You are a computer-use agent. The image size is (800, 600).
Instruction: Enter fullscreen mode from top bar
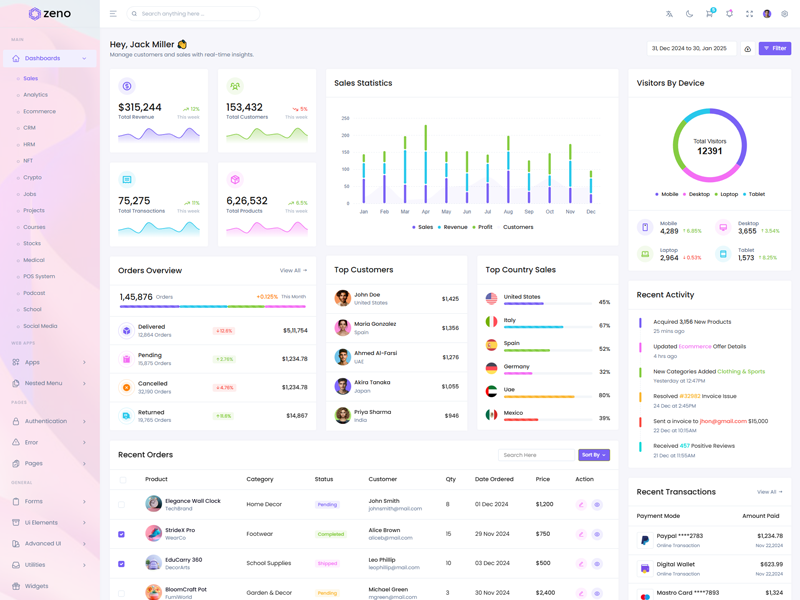pos(749,14)
